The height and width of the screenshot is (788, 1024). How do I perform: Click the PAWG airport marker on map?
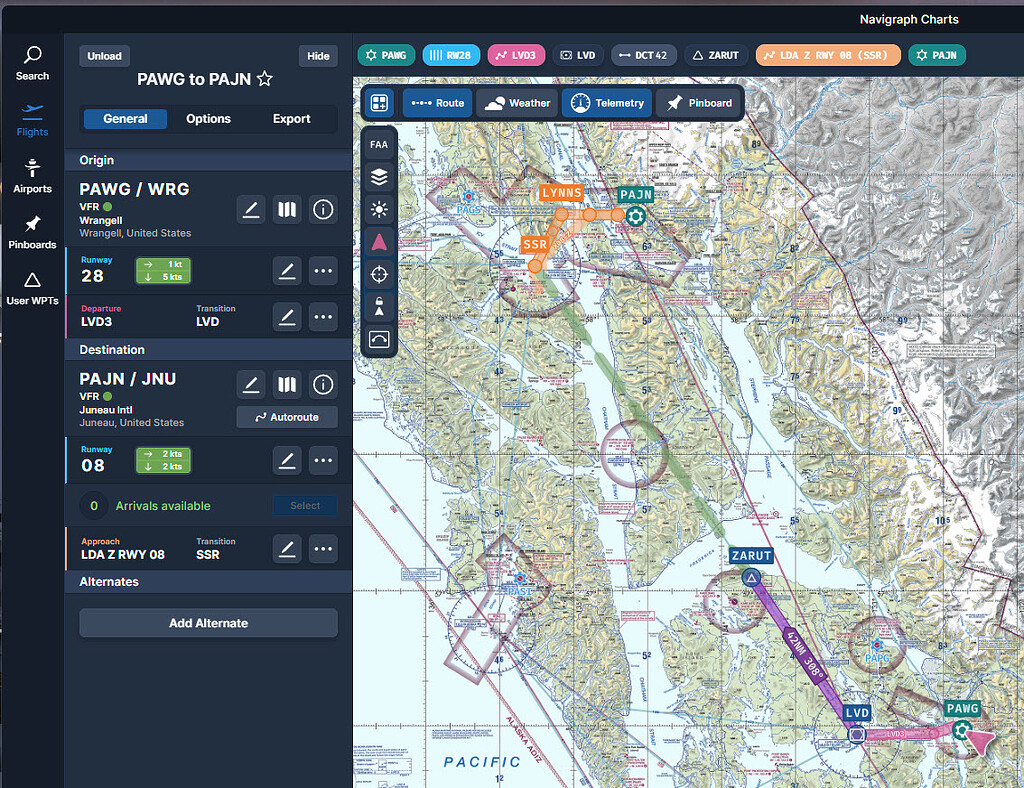coord(961,730)
